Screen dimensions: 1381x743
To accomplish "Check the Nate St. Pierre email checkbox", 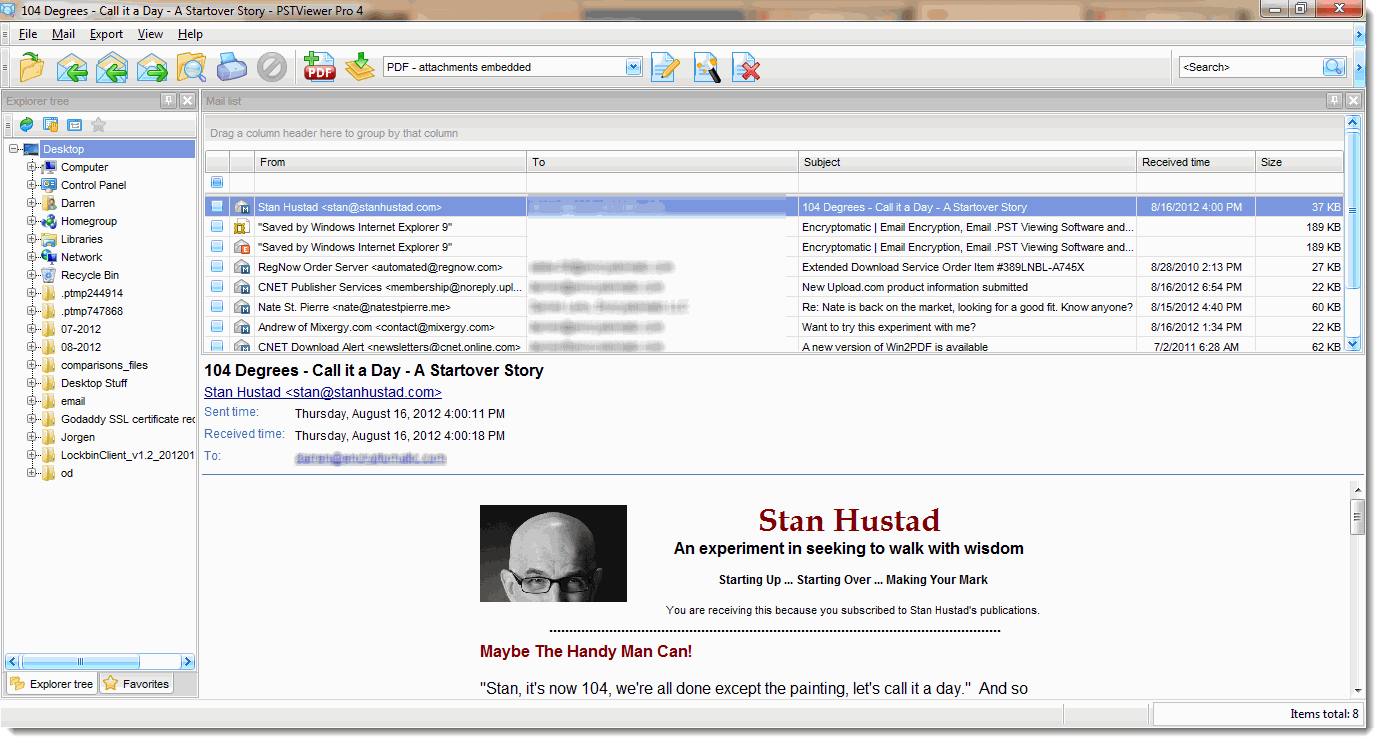I will (217, 307).
